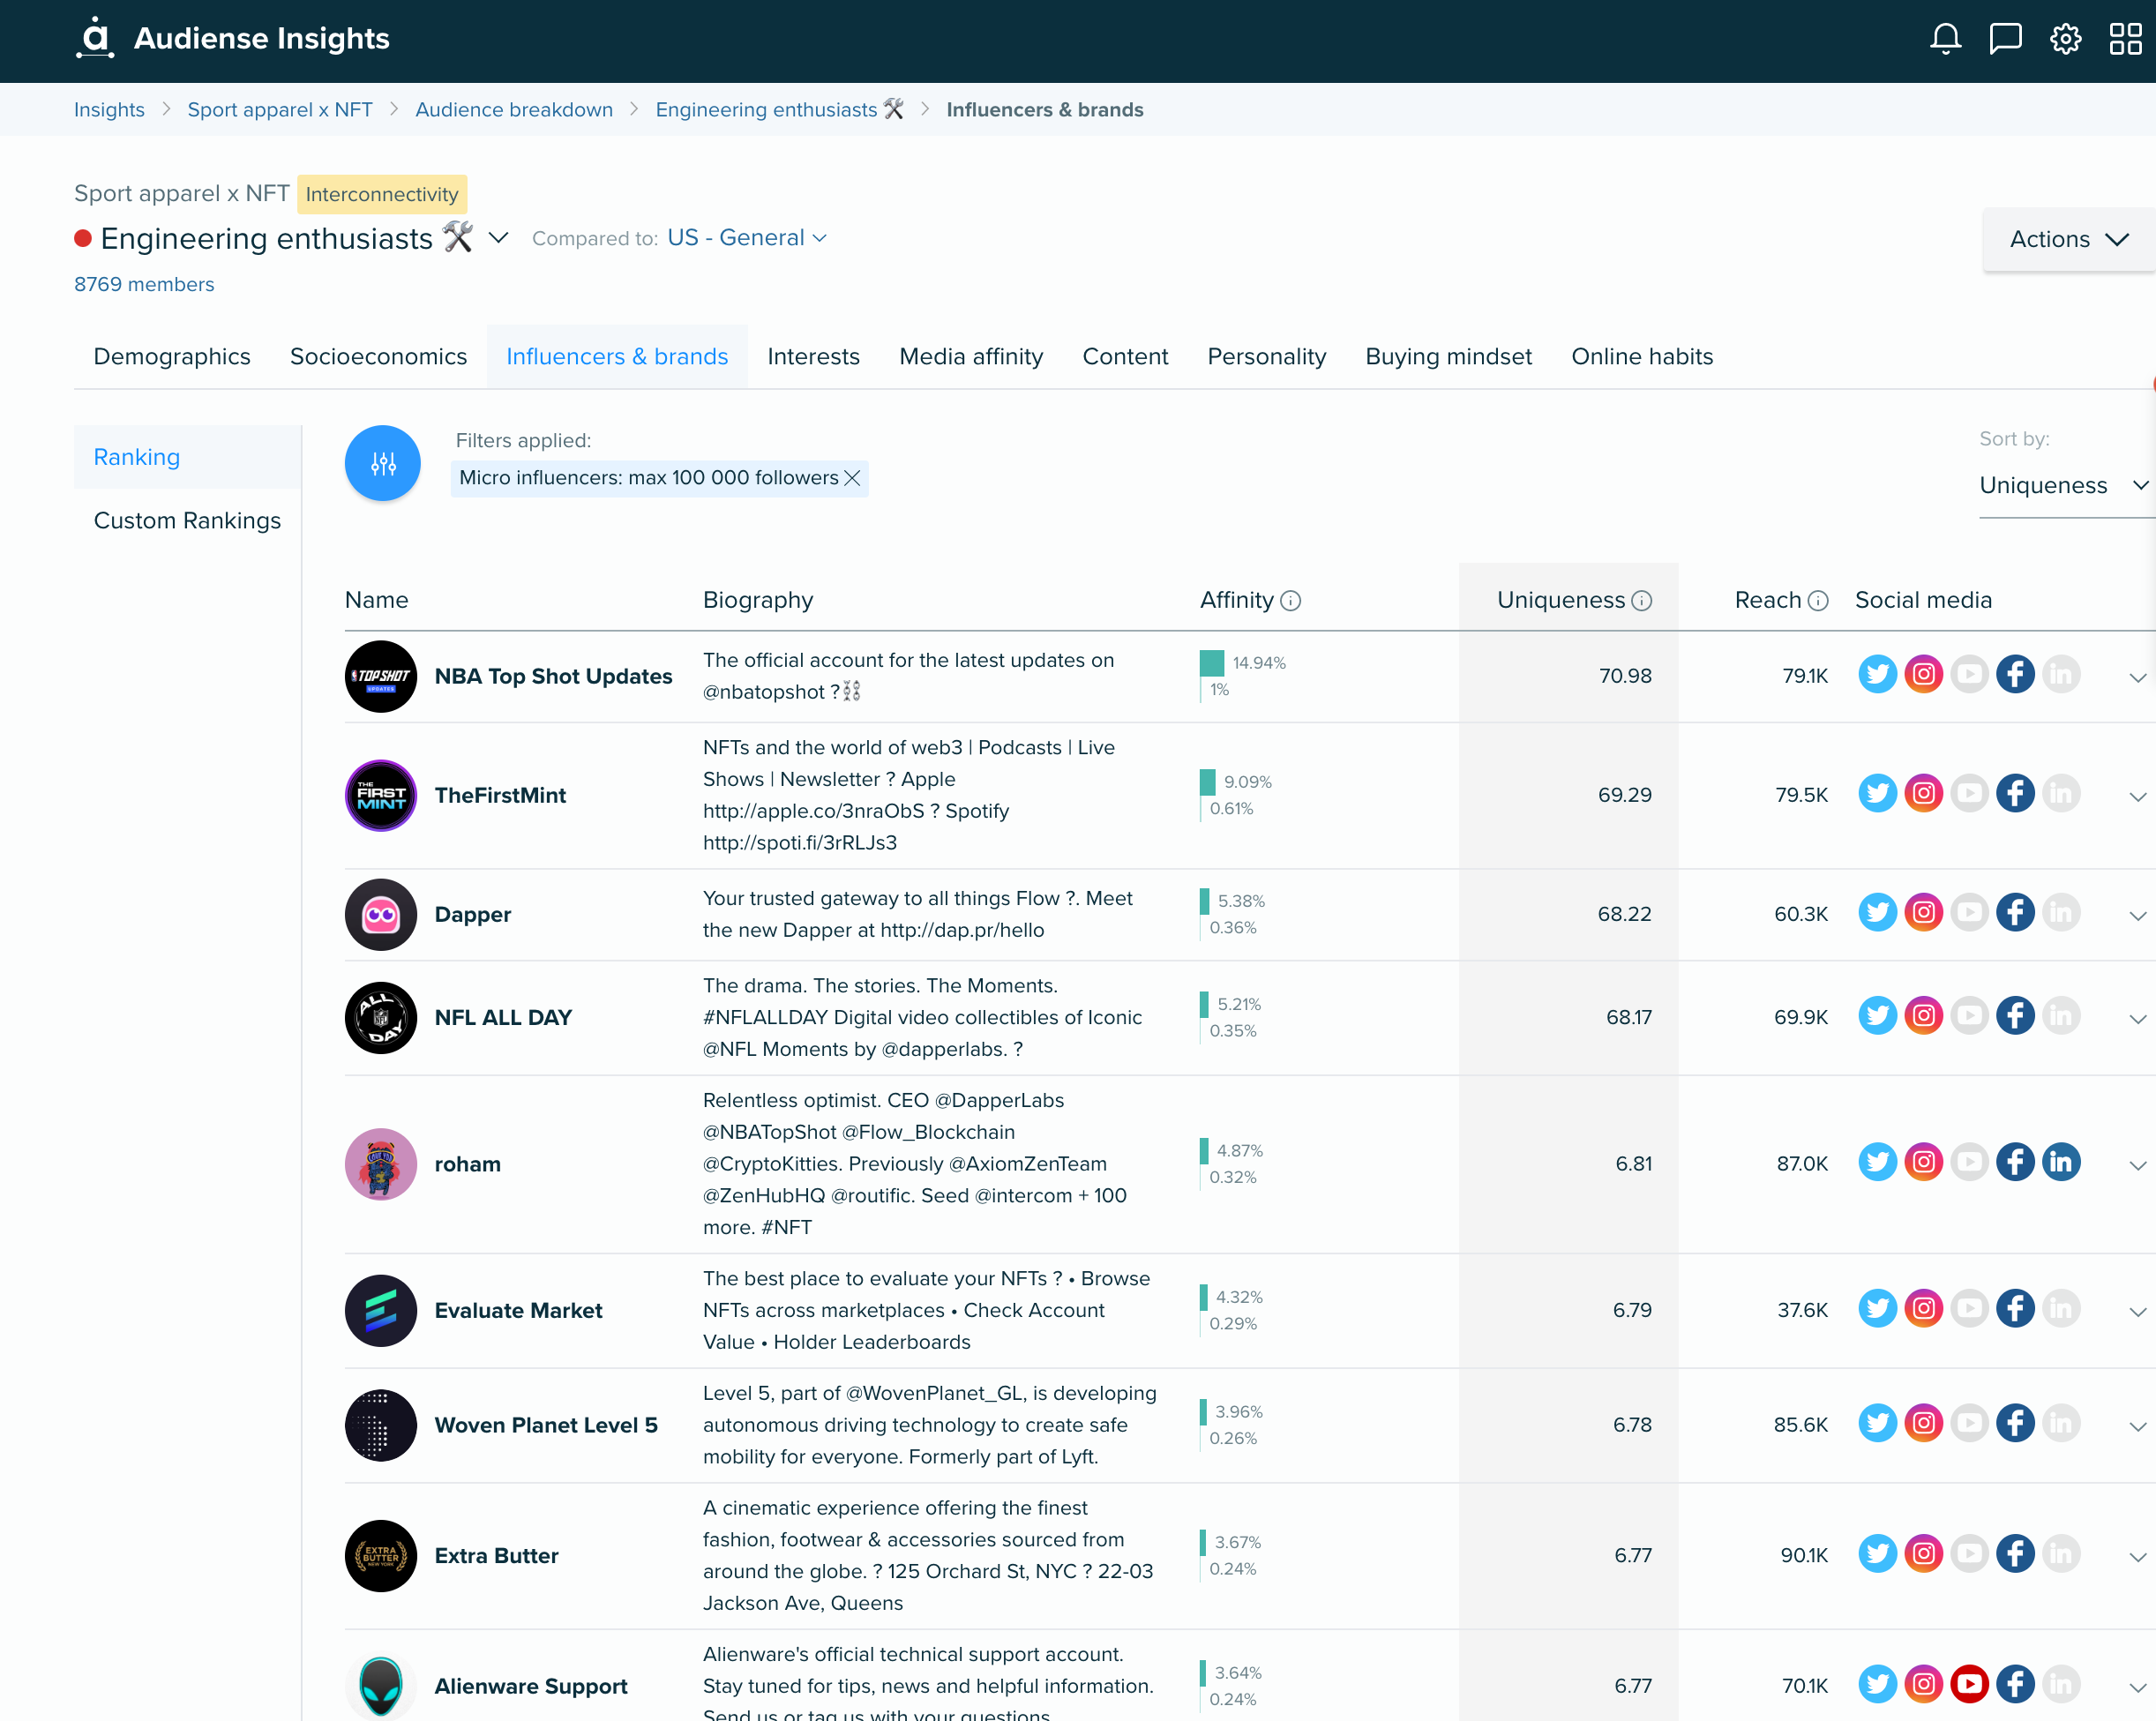Switch to the Personality tab
This screenshot has height=1721, width=2156.
(1266, 357)
